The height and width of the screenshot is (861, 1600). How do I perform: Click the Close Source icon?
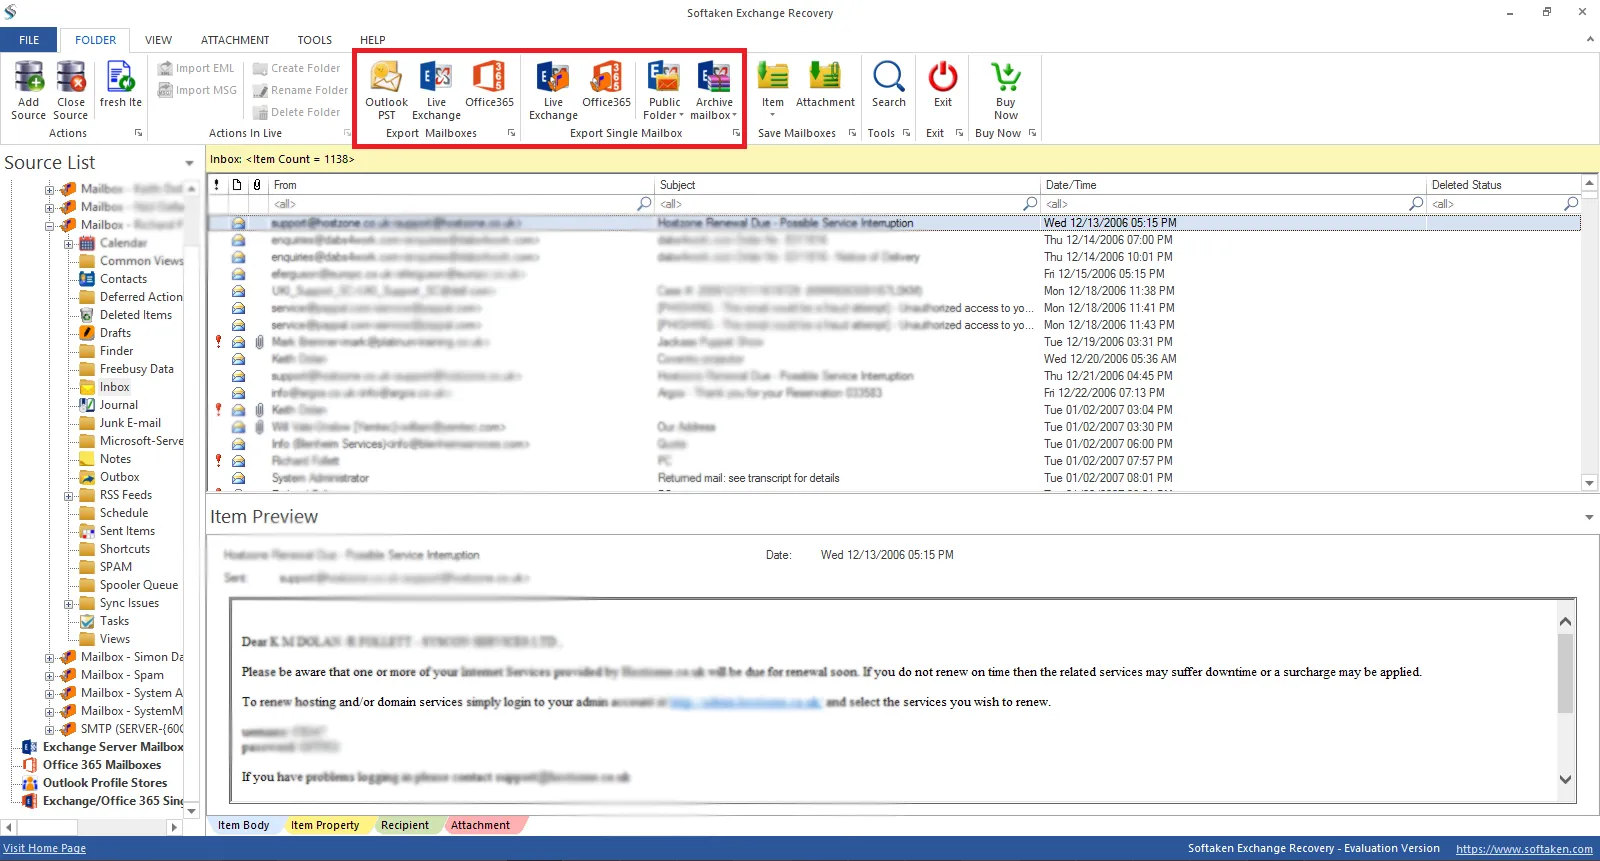71,90
